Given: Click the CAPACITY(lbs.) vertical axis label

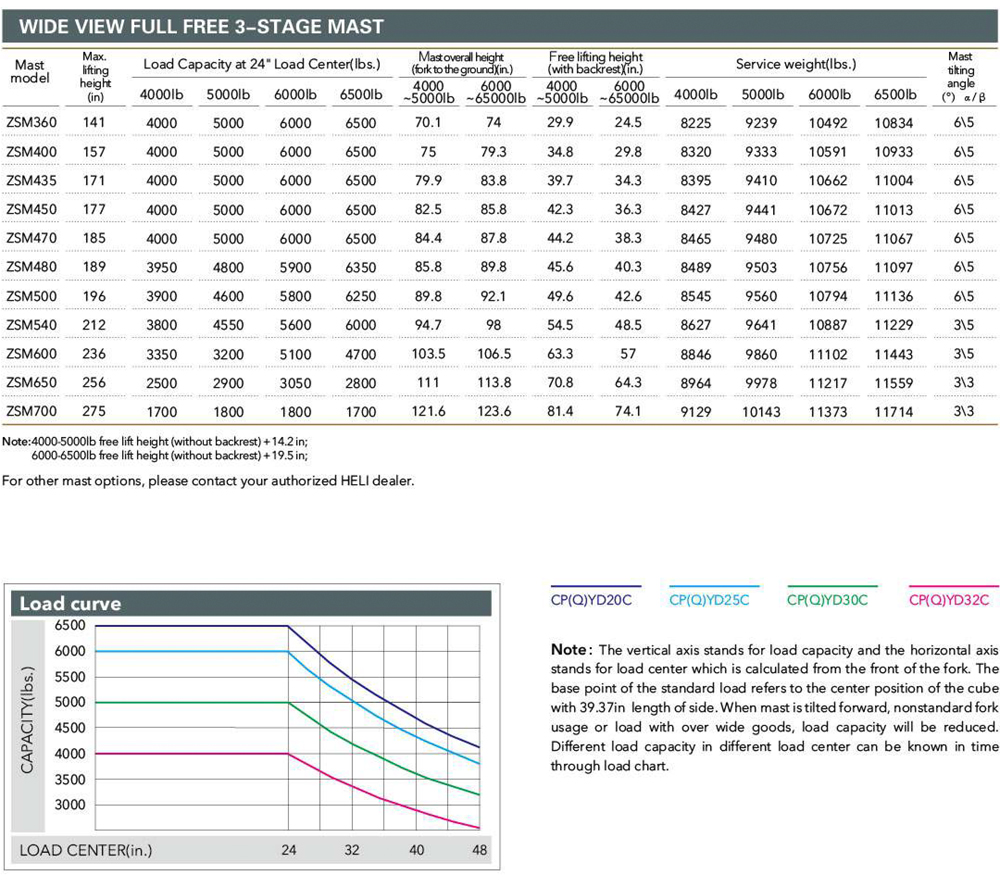Looking at the screenshot, I should (x=31, y=718).
